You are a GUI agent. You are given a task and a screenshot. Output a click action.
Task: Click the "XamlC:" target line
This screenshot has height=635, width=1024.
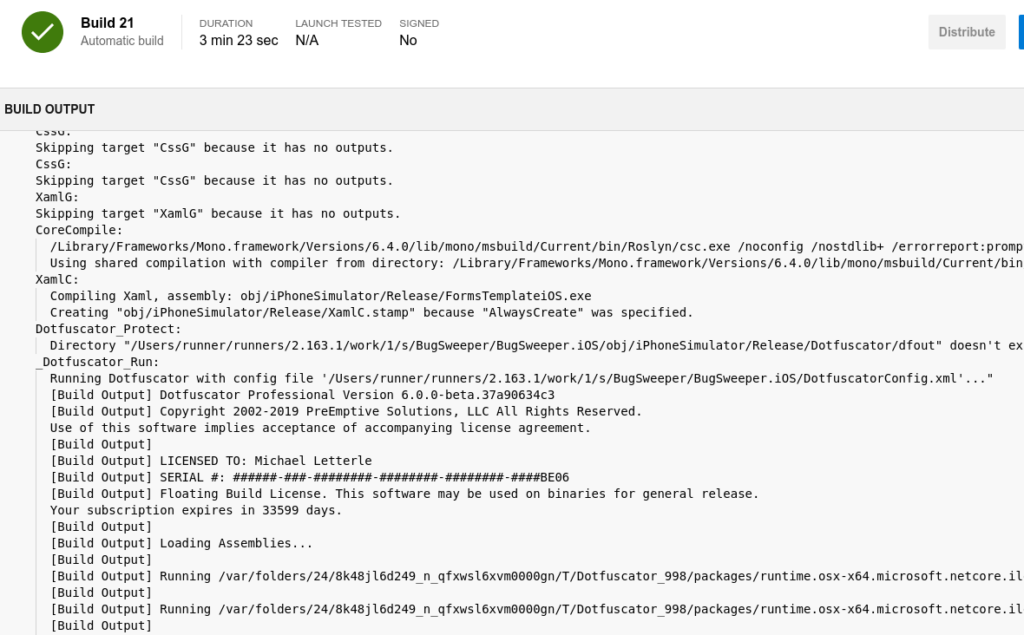pos(57,280)
